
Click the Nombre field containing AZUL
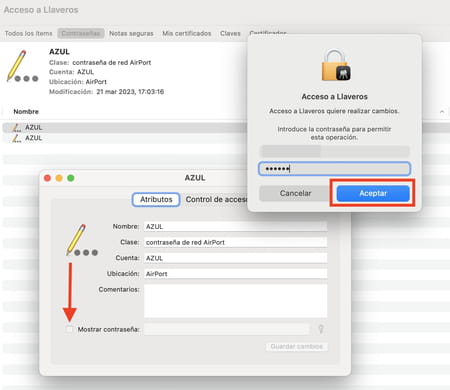[235, 226]
